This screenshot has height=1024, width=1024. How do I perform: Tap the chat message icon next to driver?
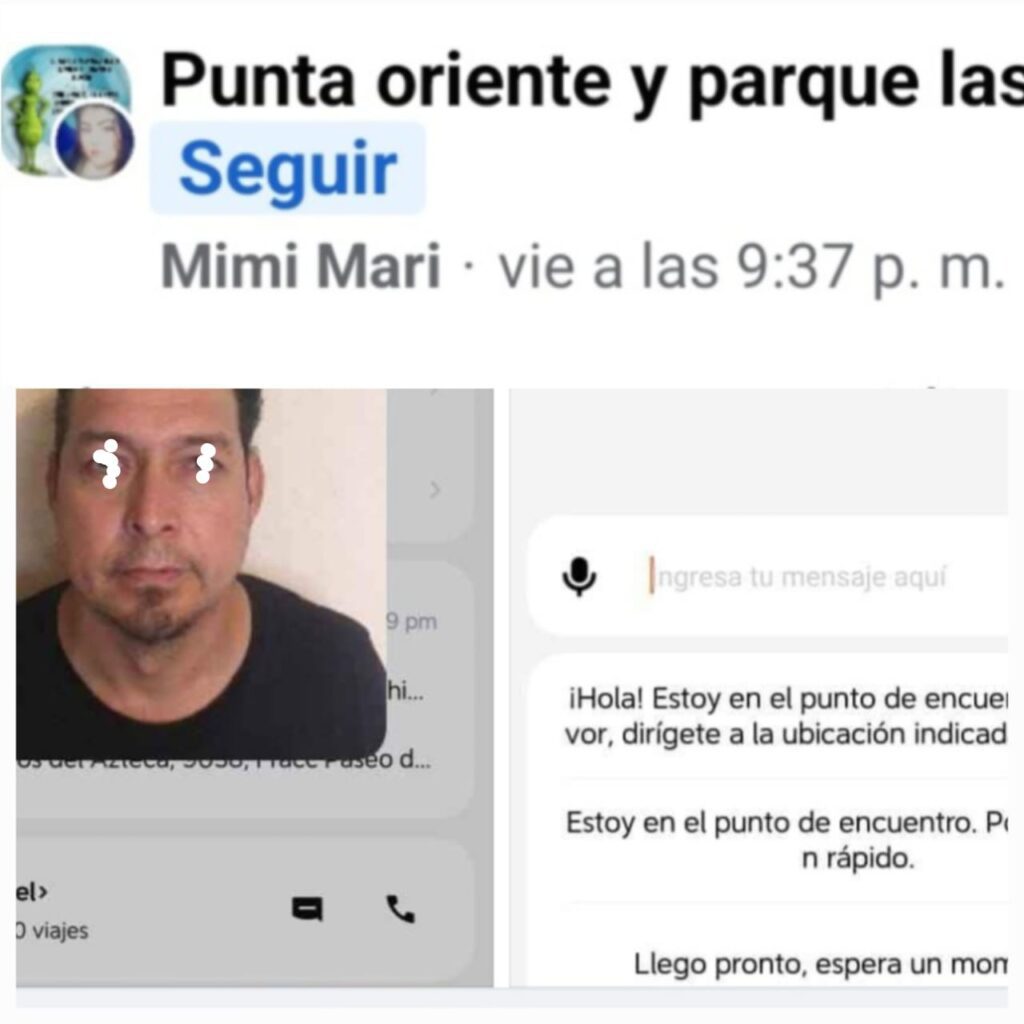pyautogui.click(x=307, y=908)
